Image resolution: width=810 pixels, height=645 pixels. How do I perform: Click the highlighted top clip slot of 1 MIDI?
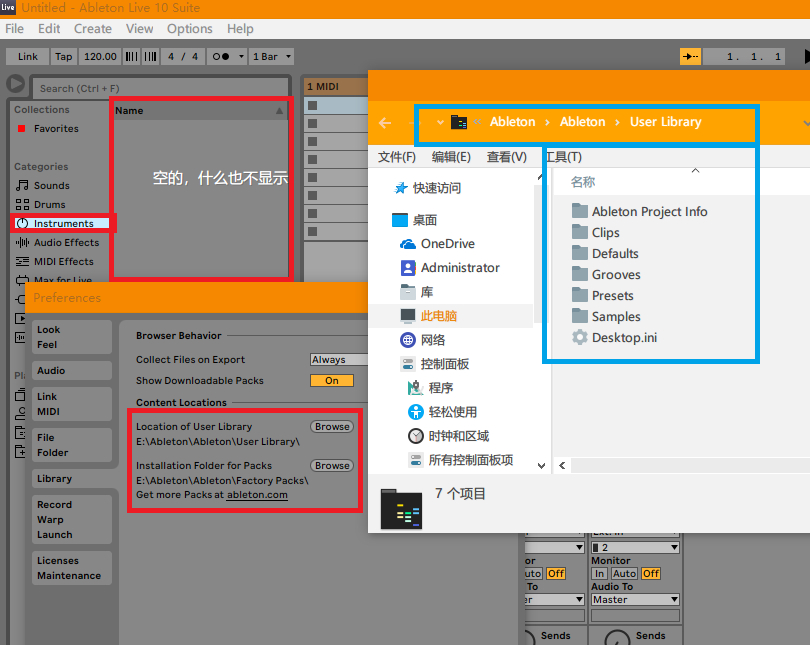coord(336,105)
